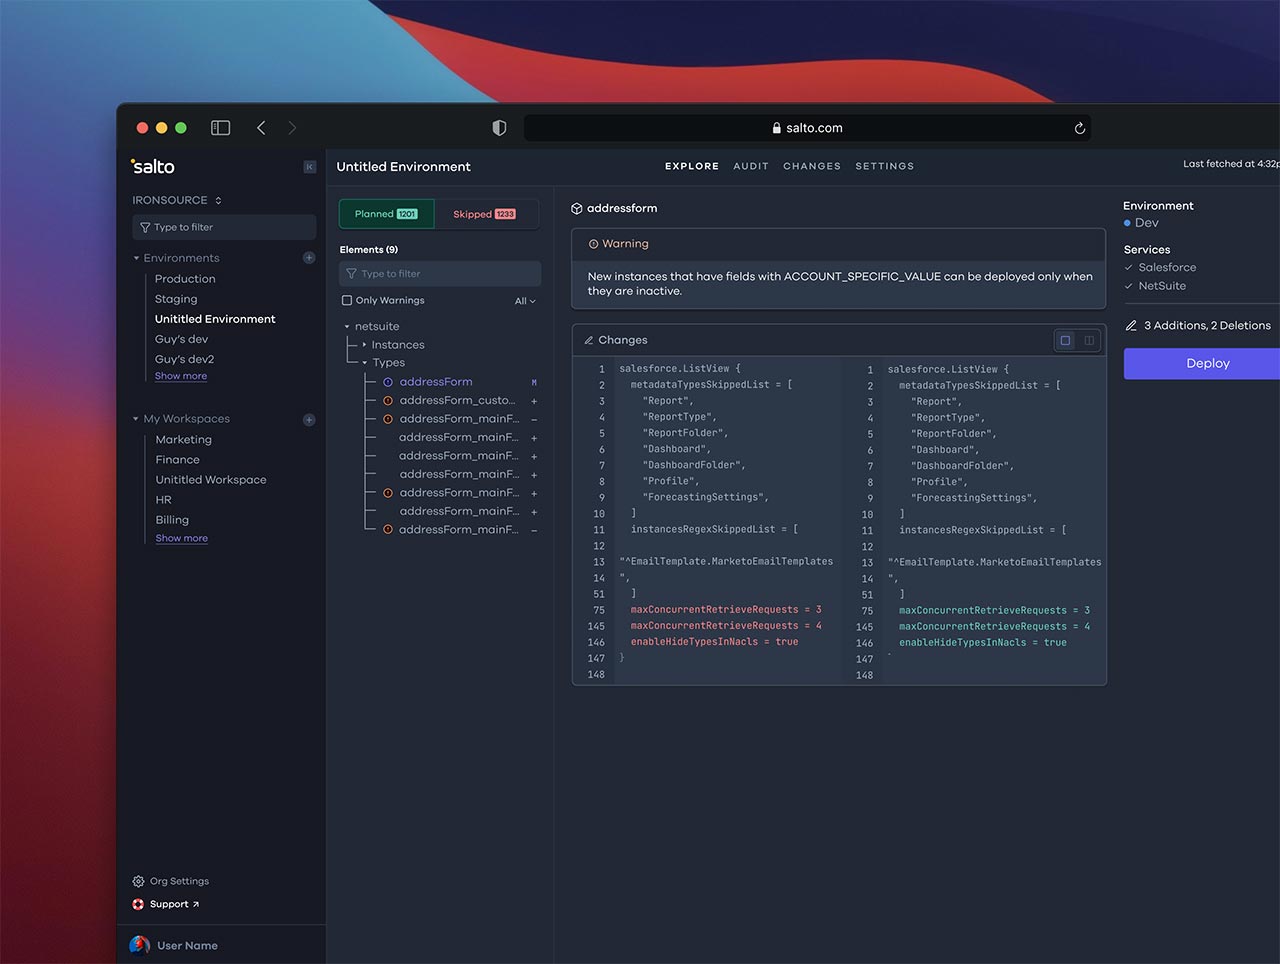
Task: Click the elements Type to filter field
Action: (440, 274)
